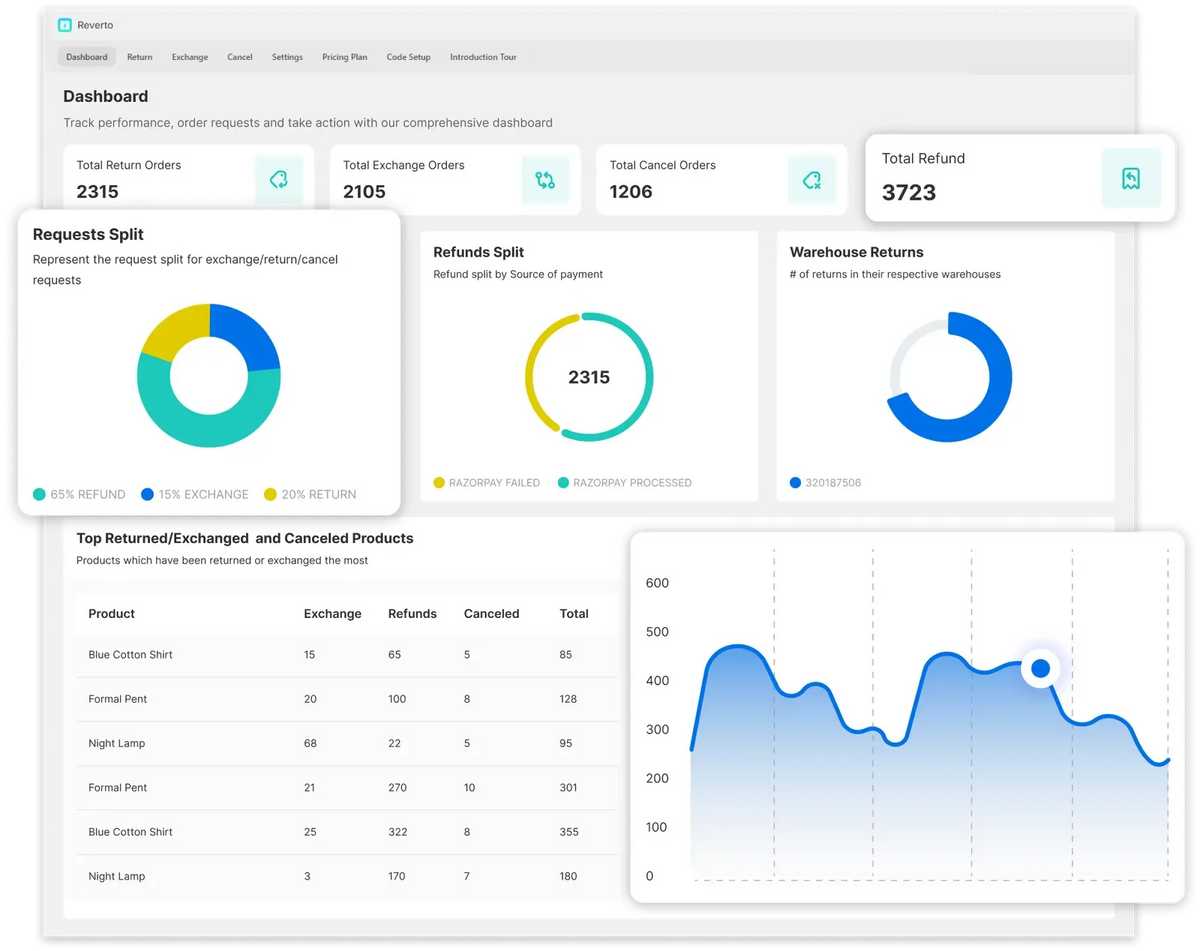This screenshot has width=1200, height=951.
Task: Select the Night Lamp row totaling 95
Action: [347, 743]
